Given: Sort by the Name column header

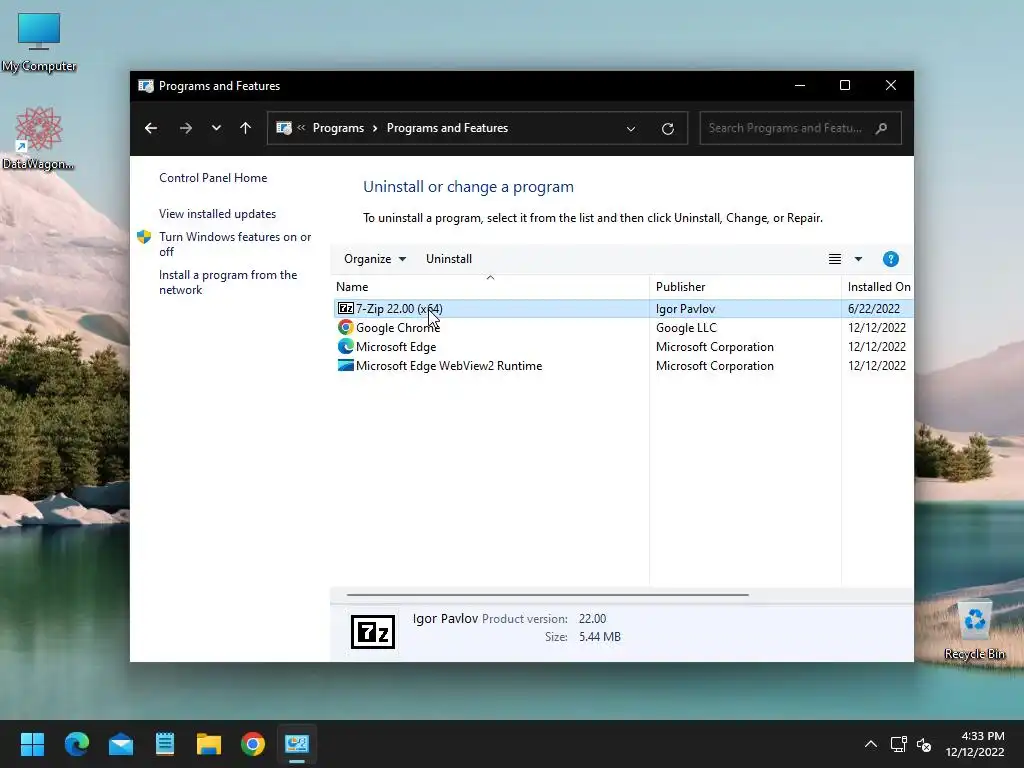Looking at the screenshot, I should (x=490, y=287).
